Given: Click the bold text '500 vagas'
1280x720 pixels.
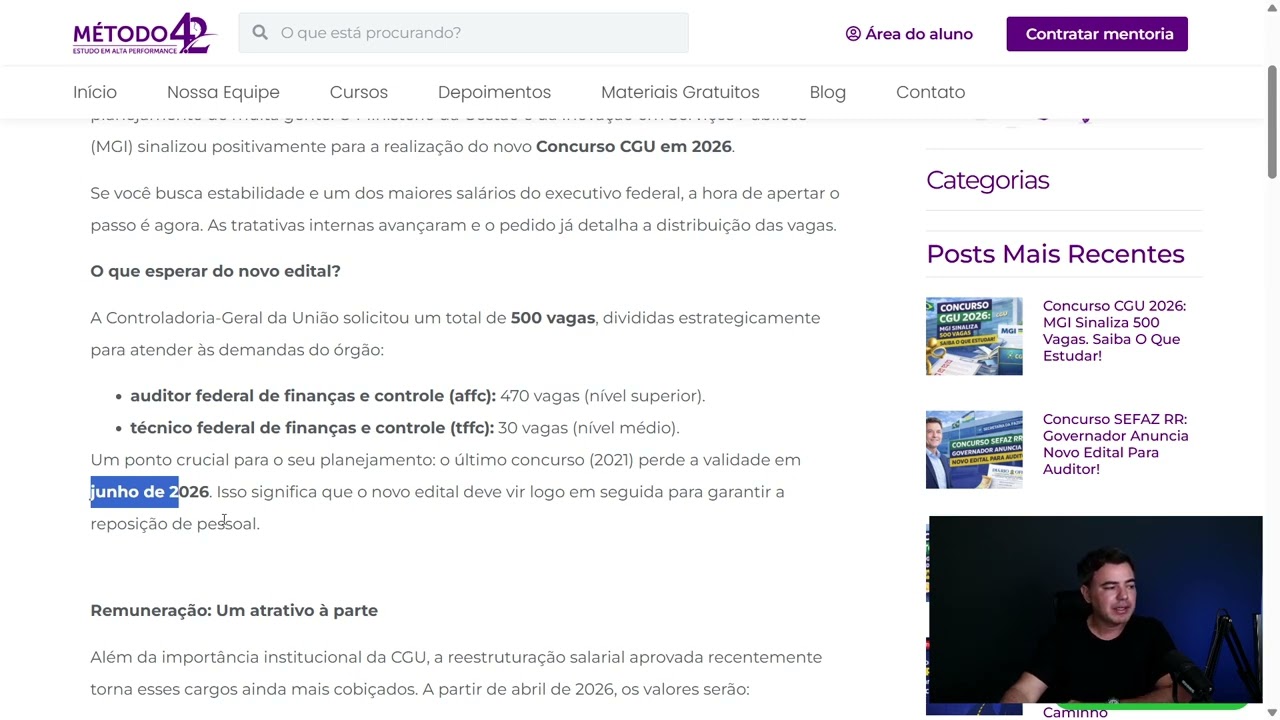Looking at the screenshot, I should tap(553, 318).
